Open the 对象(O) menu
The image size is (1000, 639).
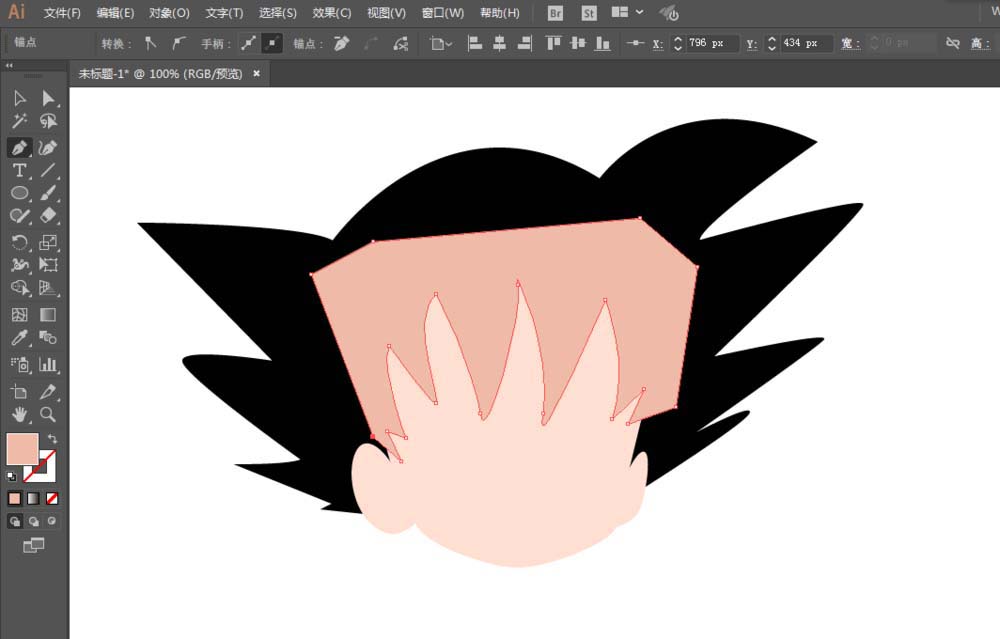pyautogui.click(x=169, y=13)
